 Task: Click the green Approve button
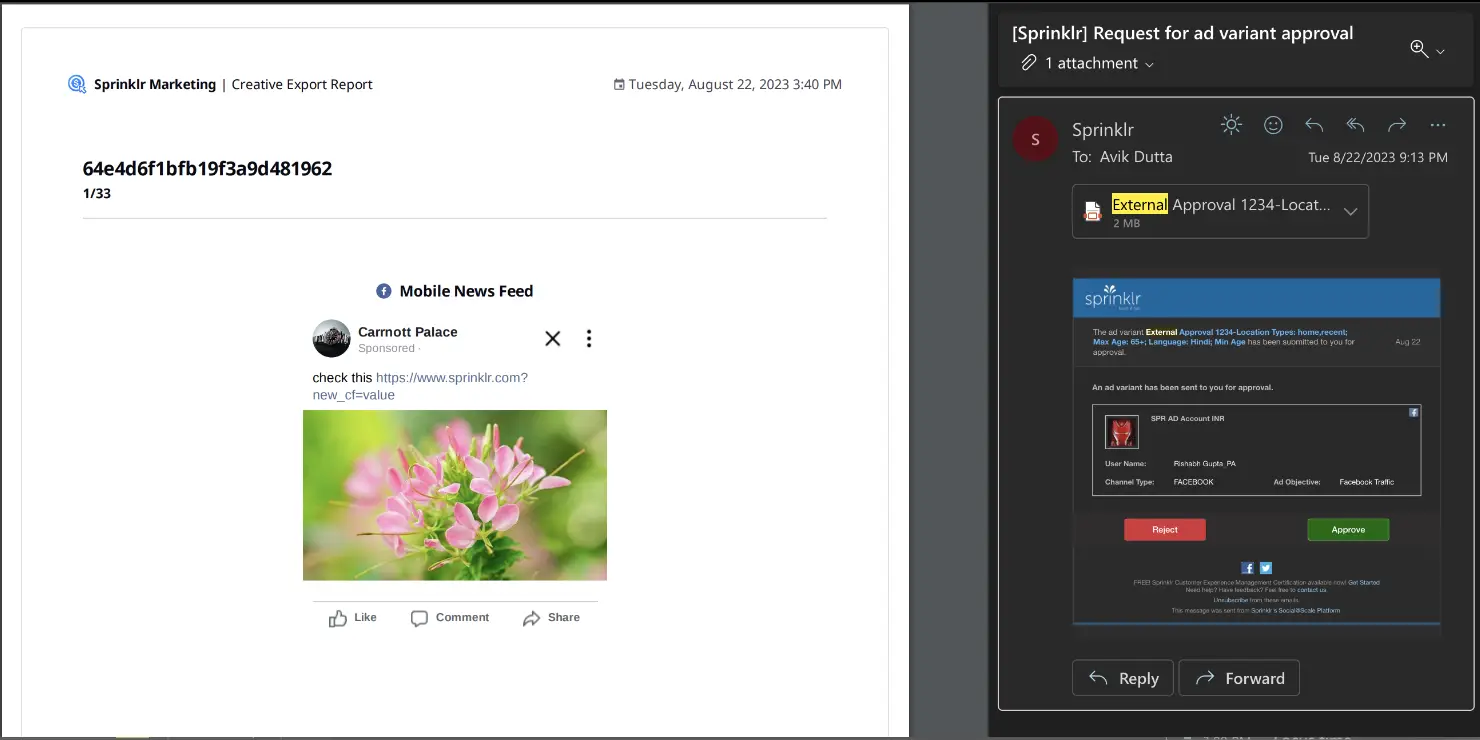point(1348,530)
